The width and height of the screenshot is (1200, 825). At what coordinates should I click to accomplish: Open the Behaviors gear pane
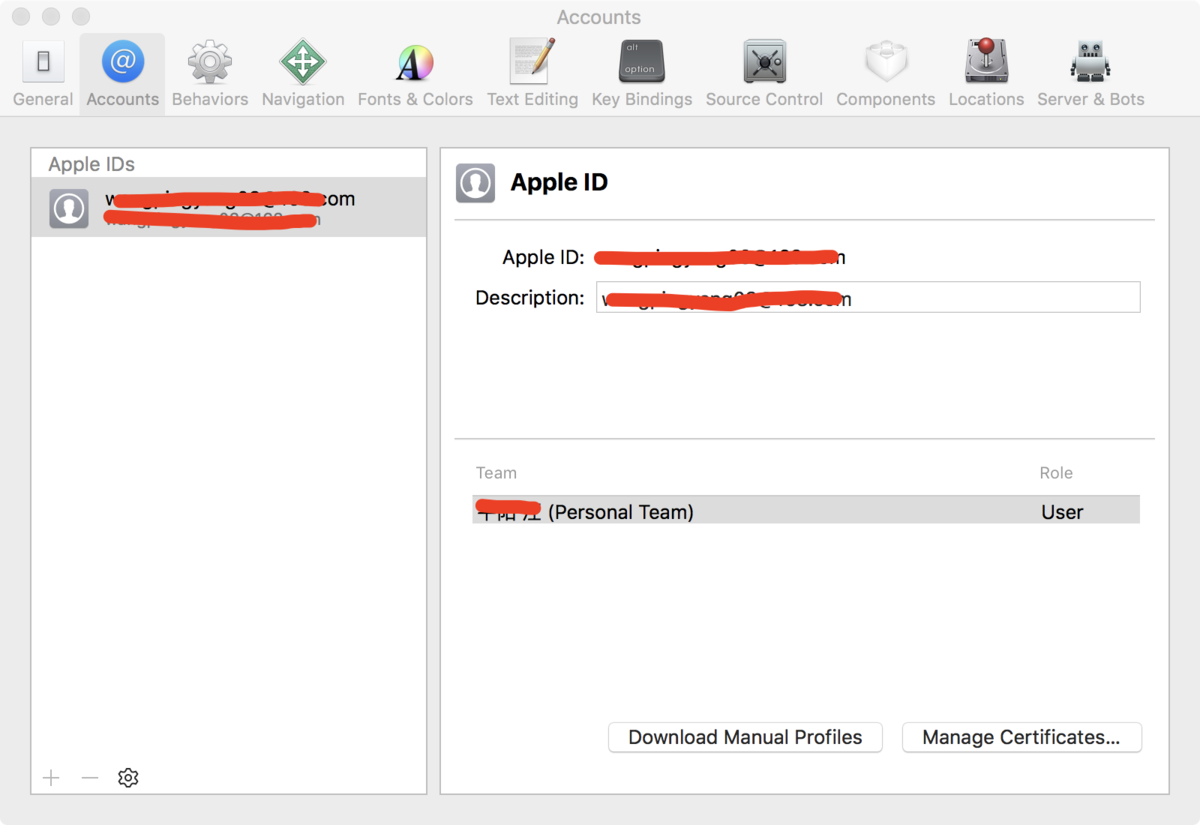coord(210,73)
